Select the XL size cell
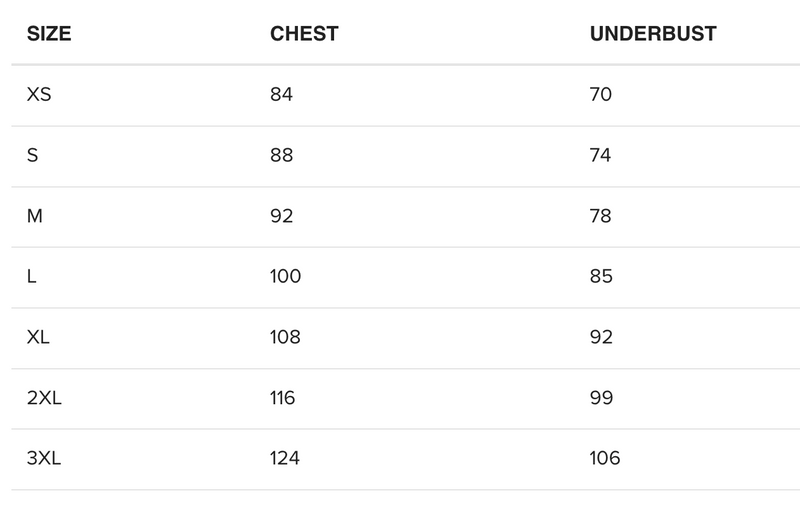The width and height of the screenshot is (800, 512). [x=39, y=337]
